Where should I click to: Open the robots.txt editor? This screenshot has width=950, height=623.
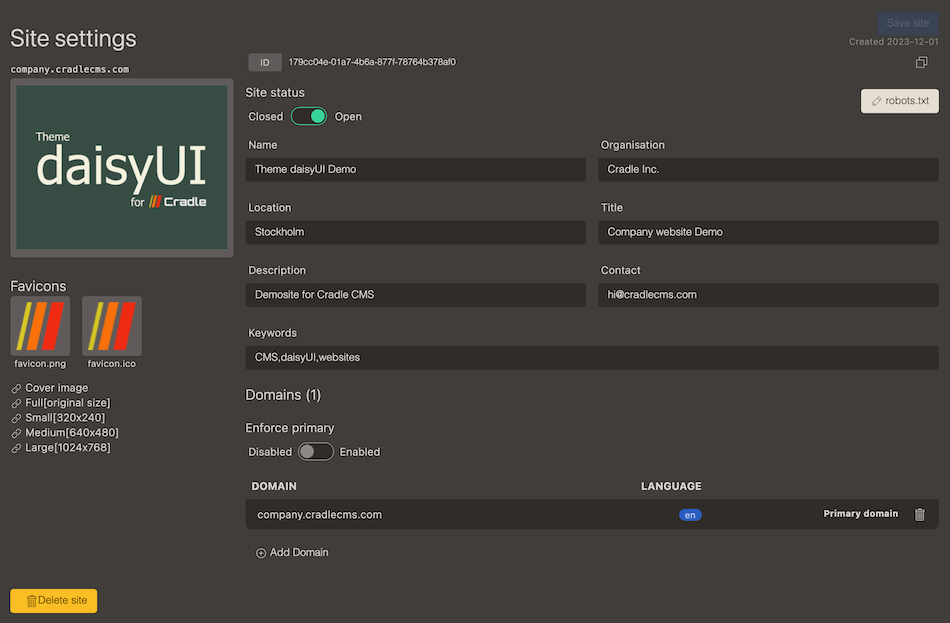pyautogui.click(x=900, y=101)
